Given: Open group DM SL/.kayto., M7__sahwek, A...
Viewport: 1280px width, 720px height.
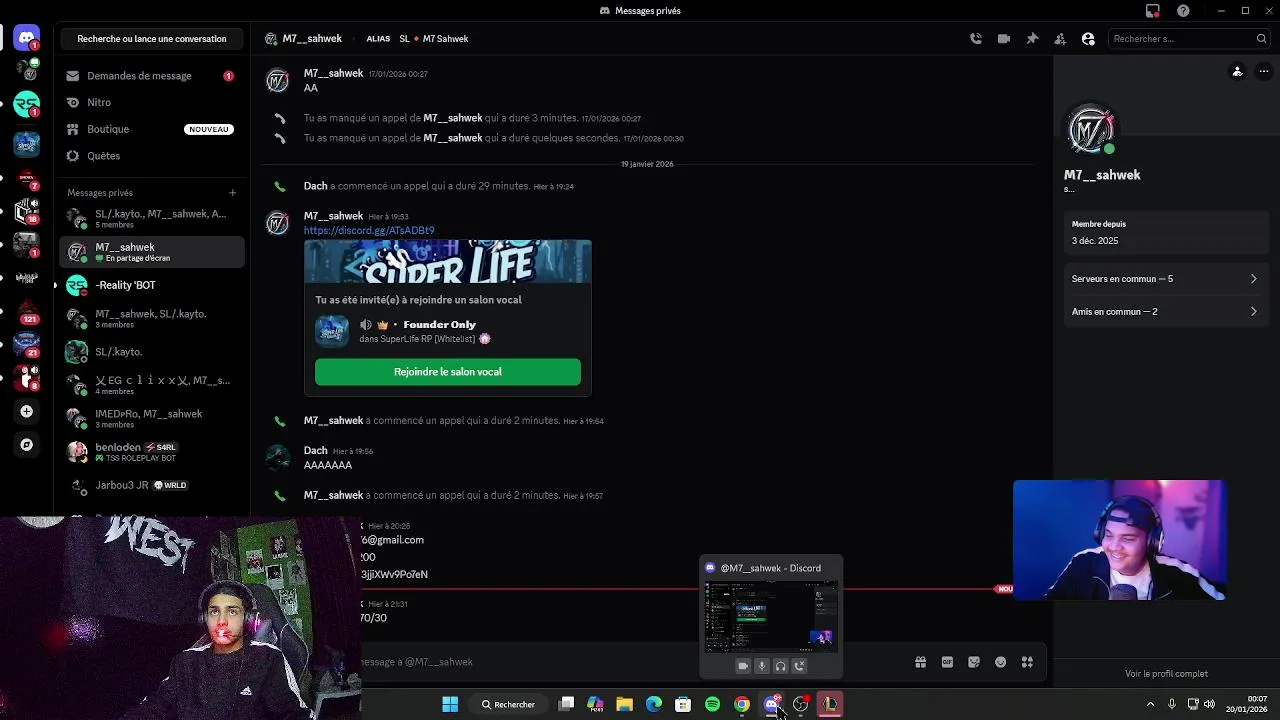Looking at the screenshot, I should coord(151,219).
